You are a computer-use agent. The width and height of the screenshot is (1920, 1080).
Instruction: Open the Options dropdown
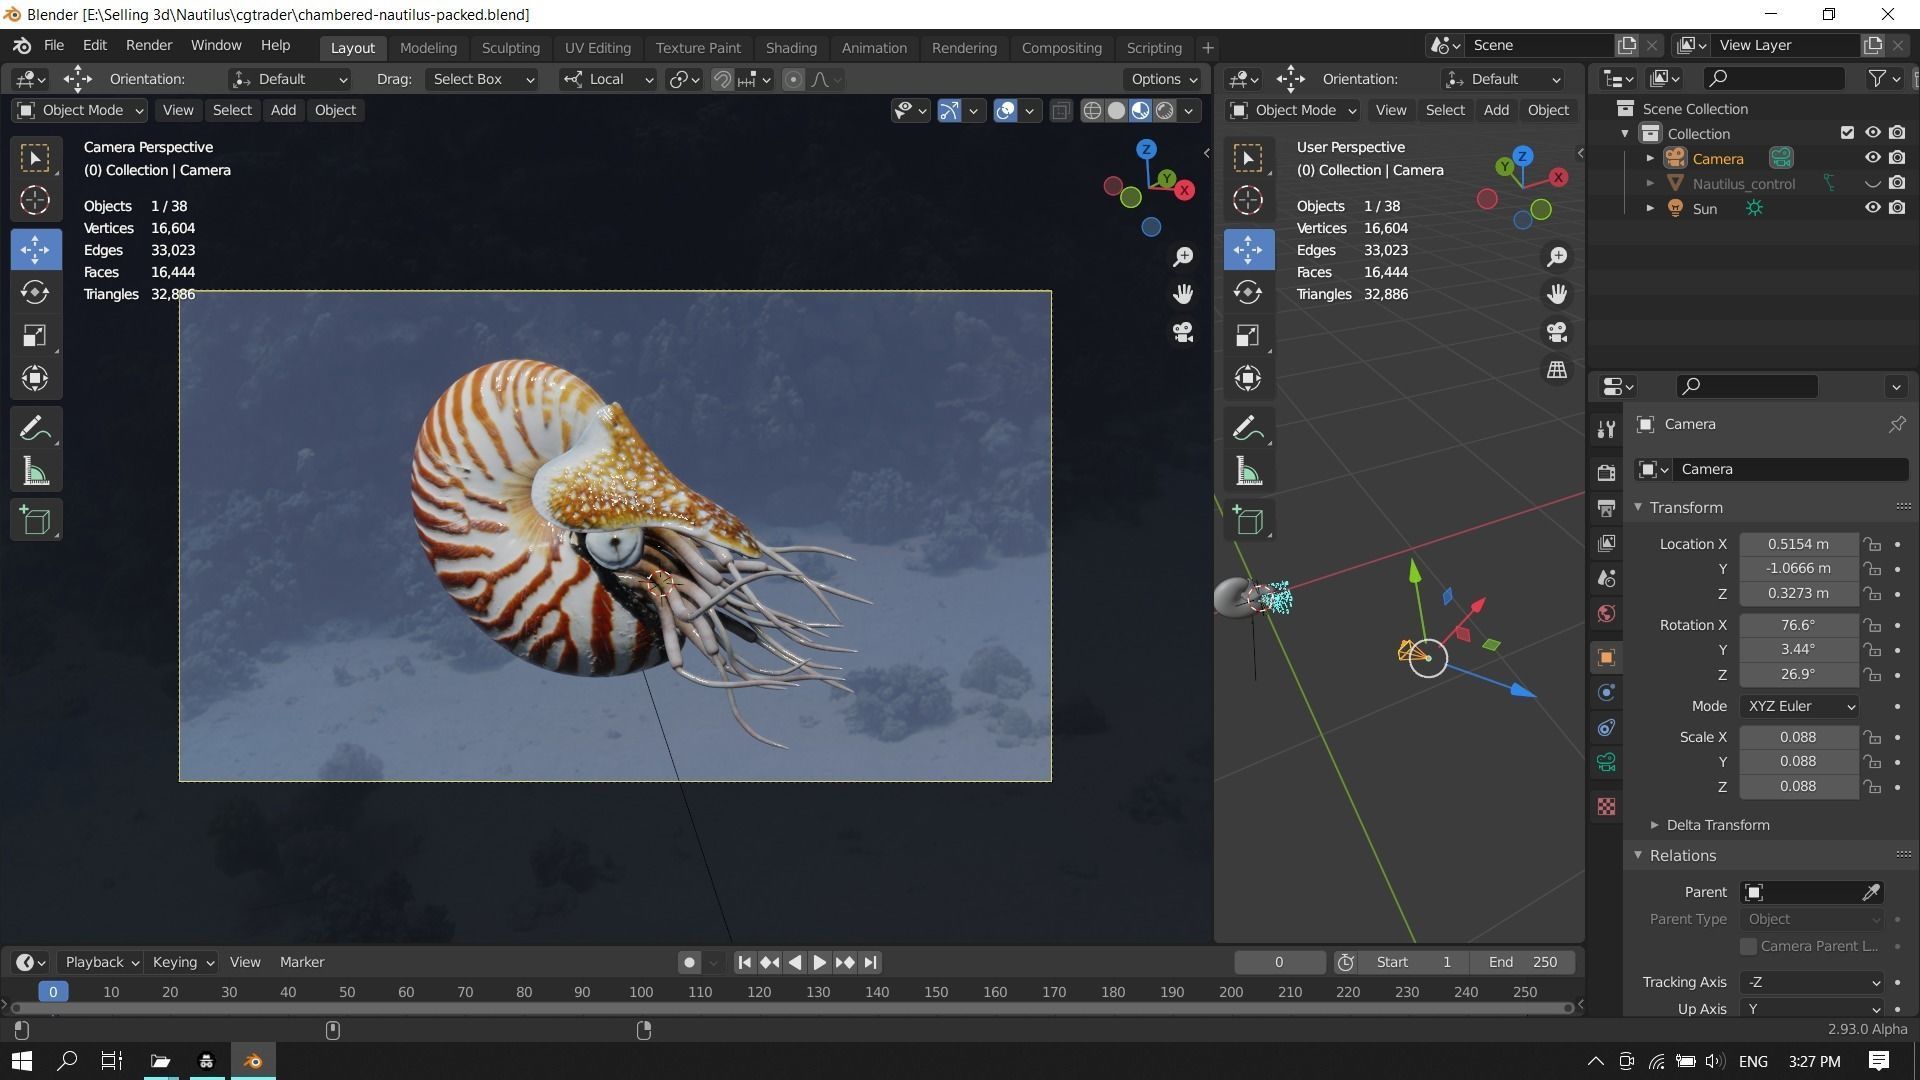pos(1164,79)
